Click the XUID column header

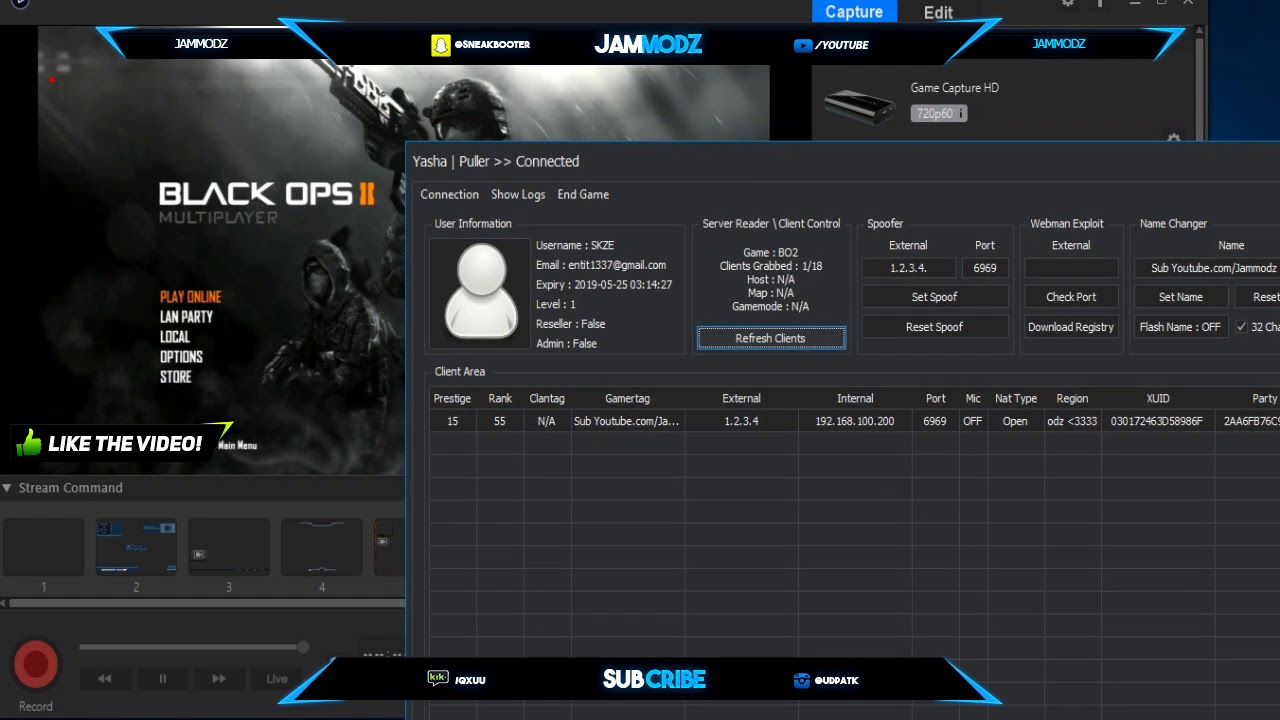click(x=1158, y=399)
